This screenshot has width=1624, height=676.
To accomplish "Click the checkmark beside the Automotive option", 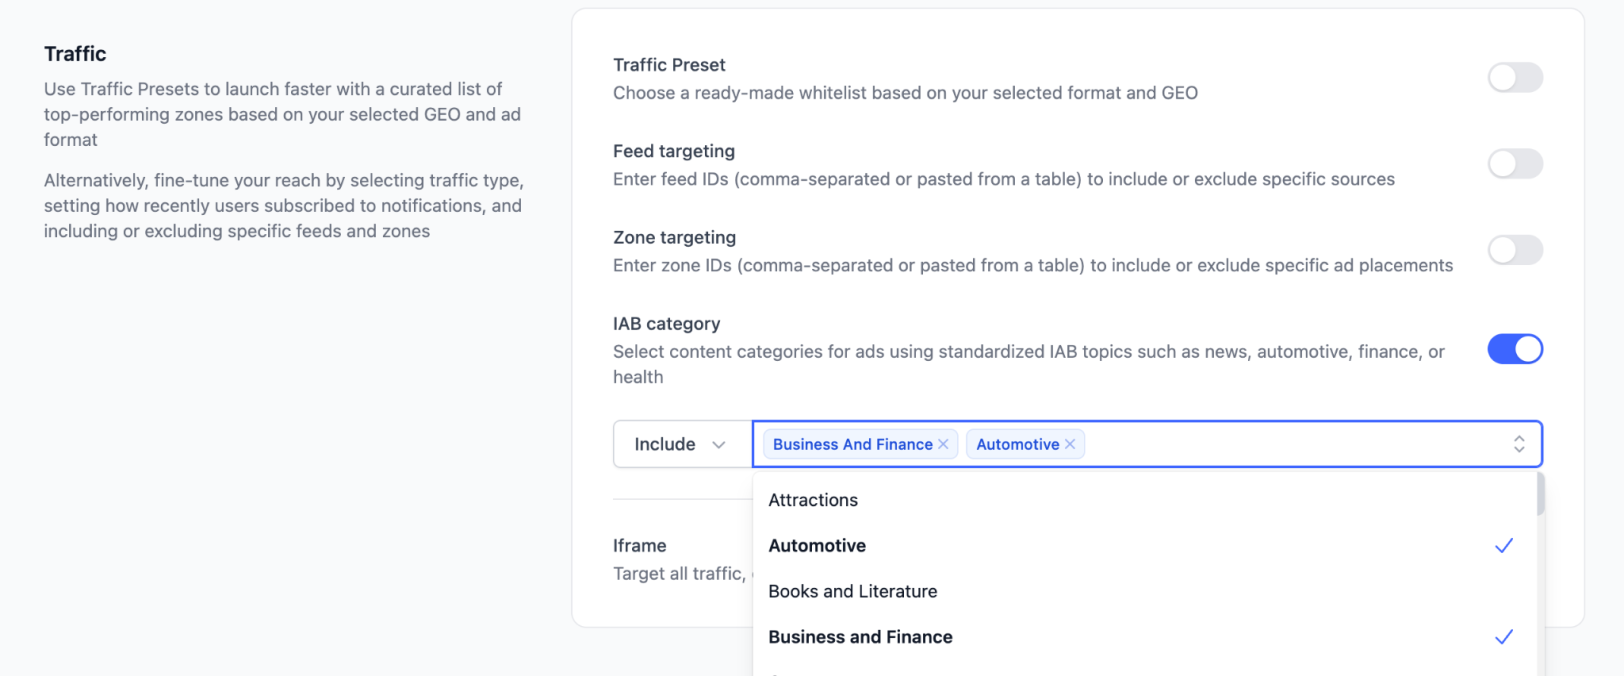I will [1503, 546].
